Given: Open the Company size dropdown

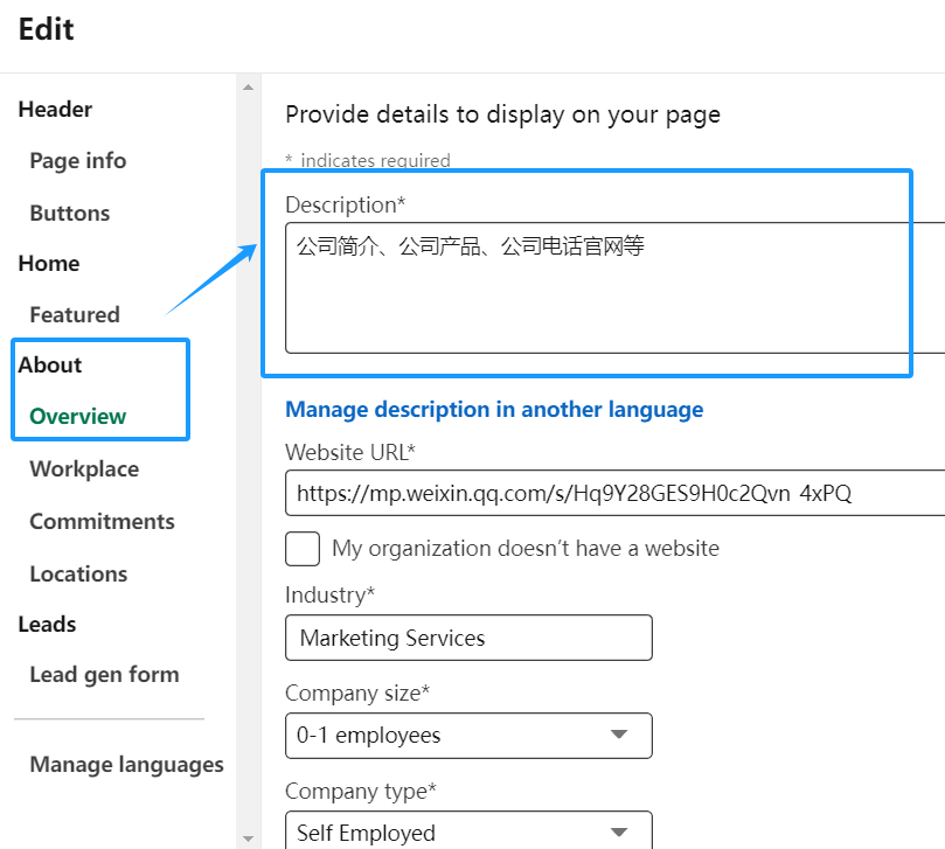Looking at the screenshot, I should click(469, 736).
